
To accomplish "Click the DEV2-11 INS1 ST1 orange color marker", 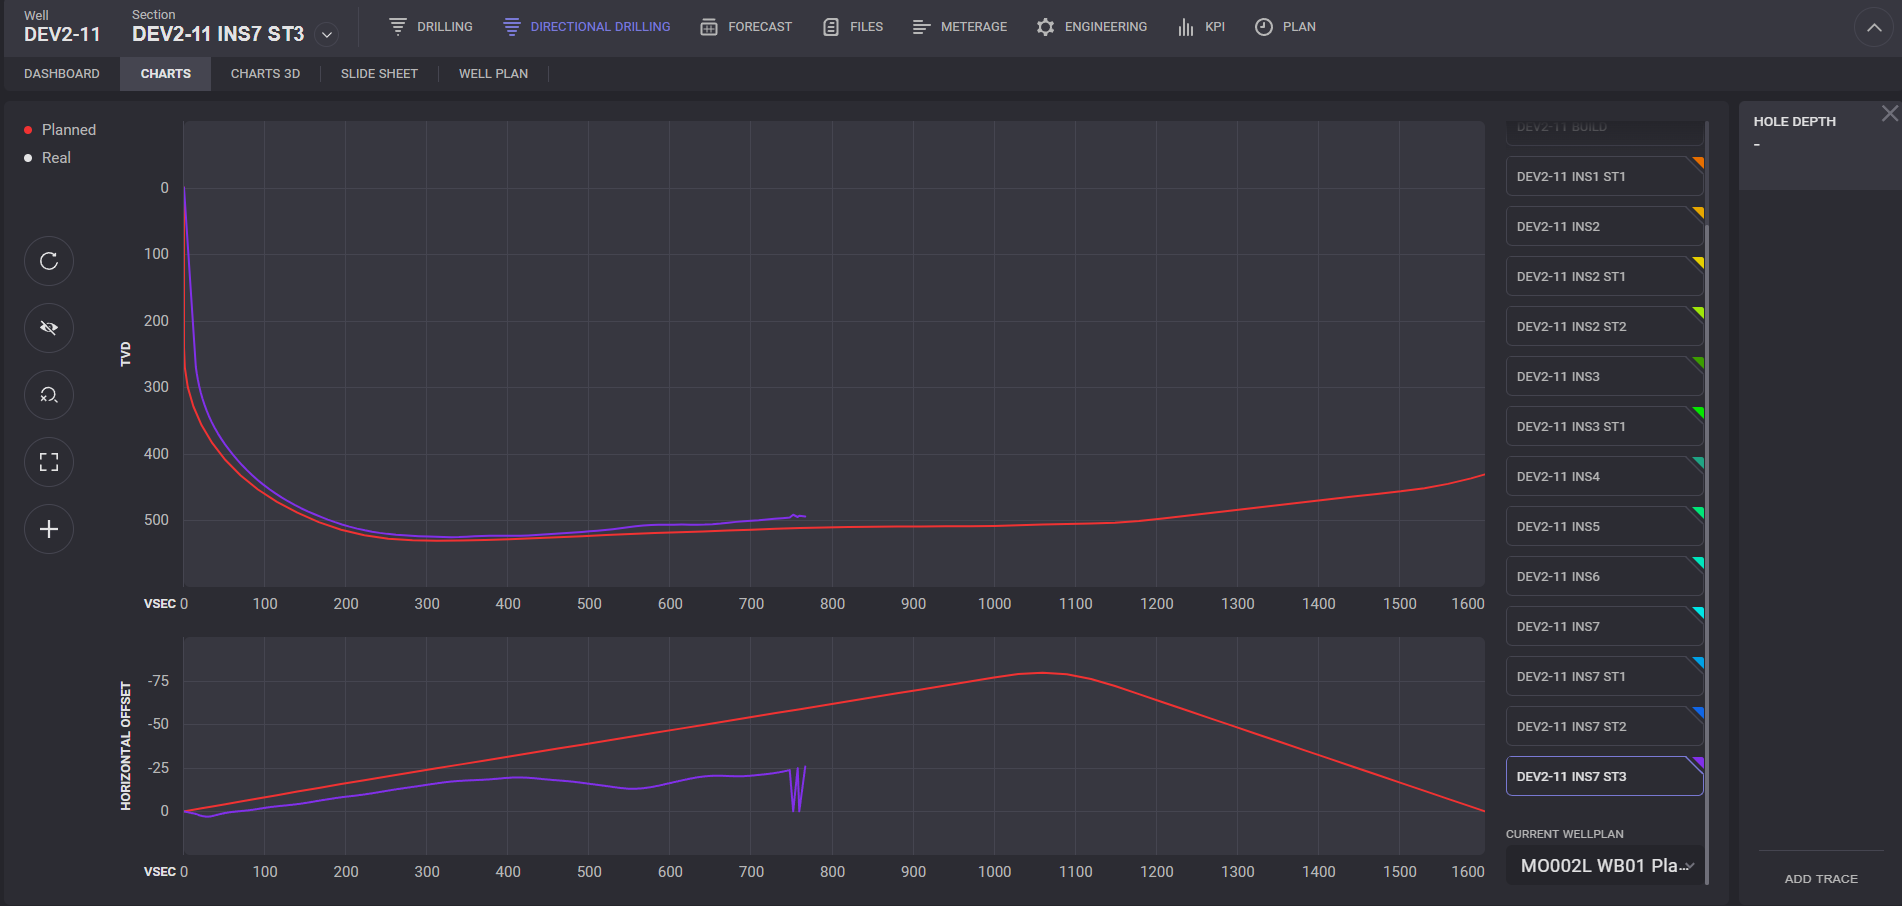I will tap(1697, 162).
